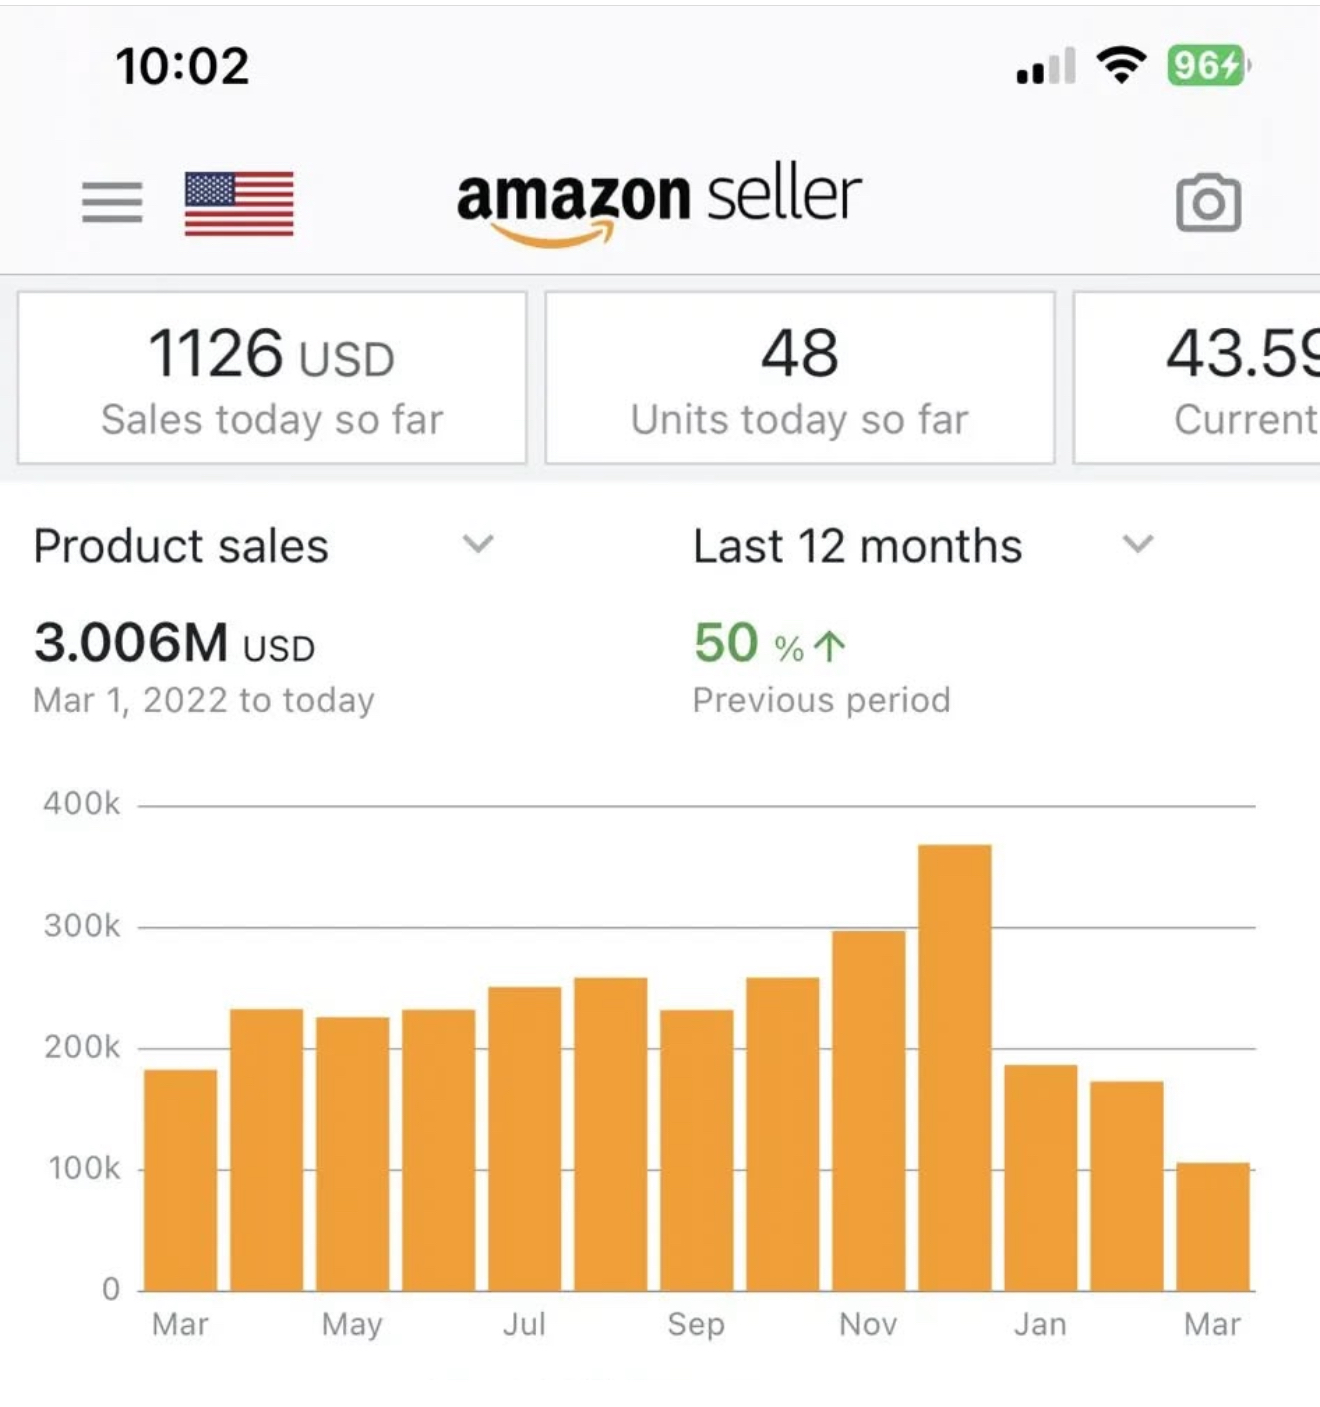Tap the first March bar in chart
This screenshot has height=1407, width=1320.
[181, 1180]
